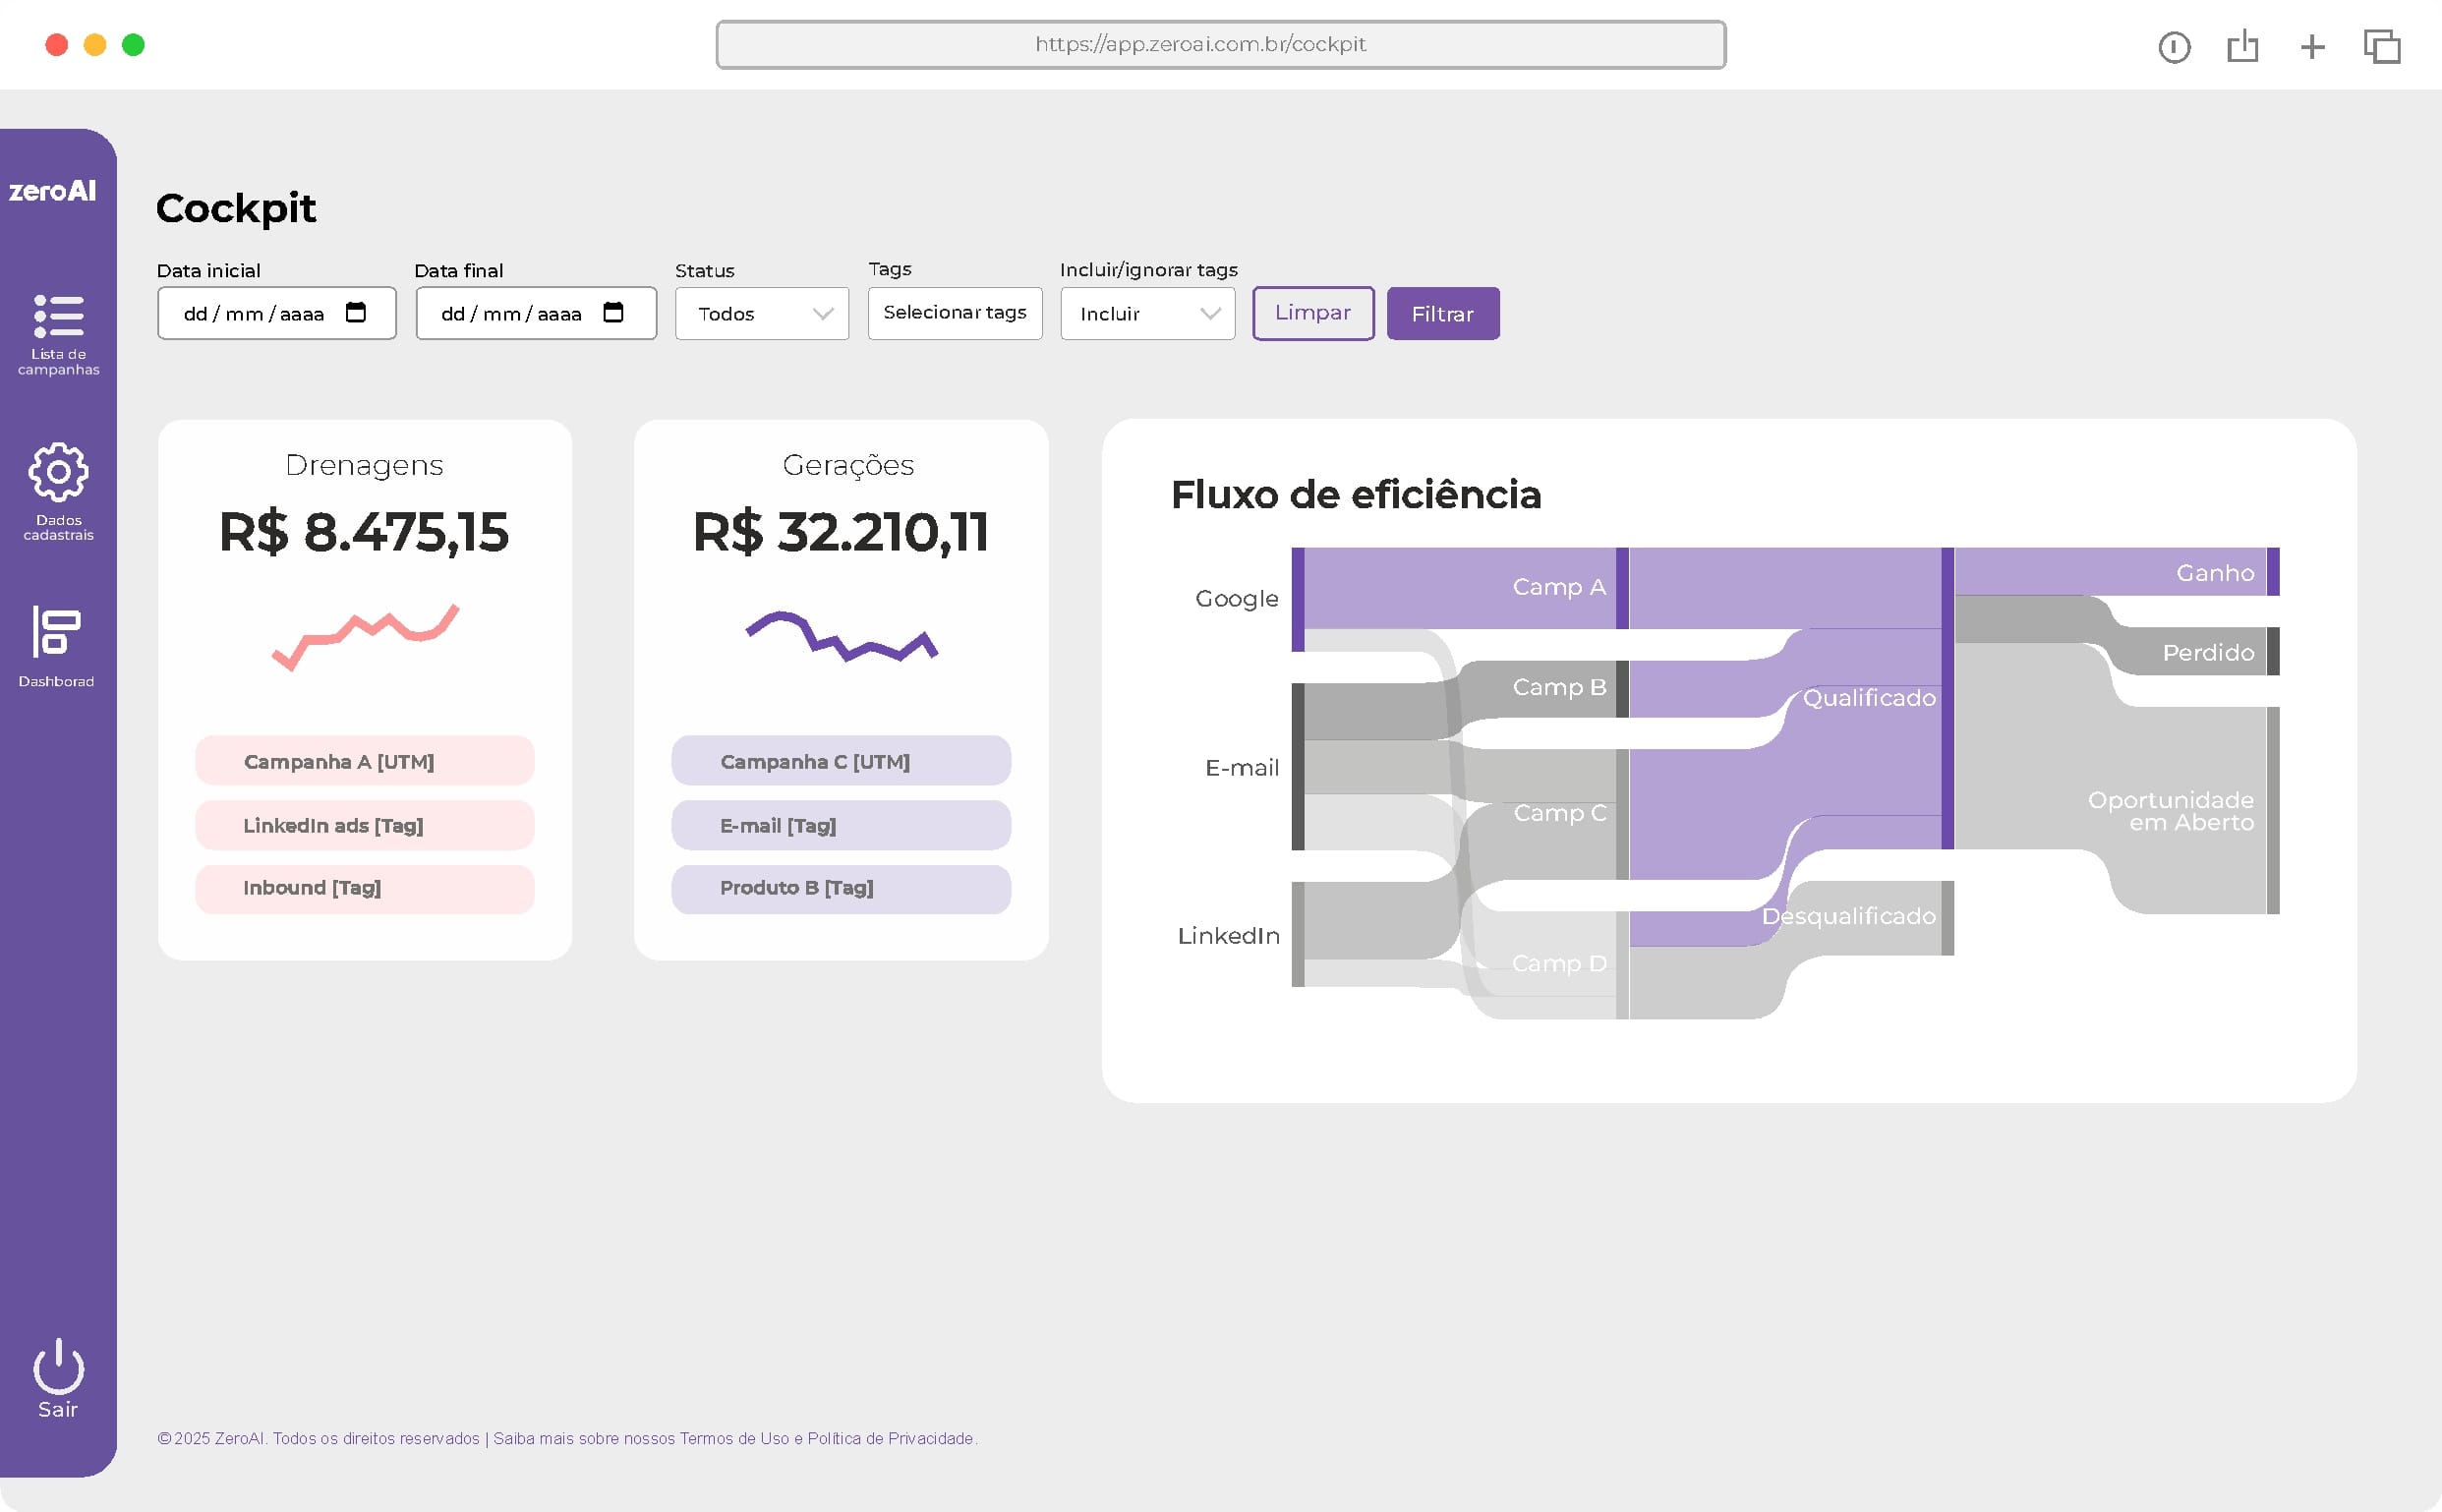Click the browser new tab plus icon

(2312, 46)
